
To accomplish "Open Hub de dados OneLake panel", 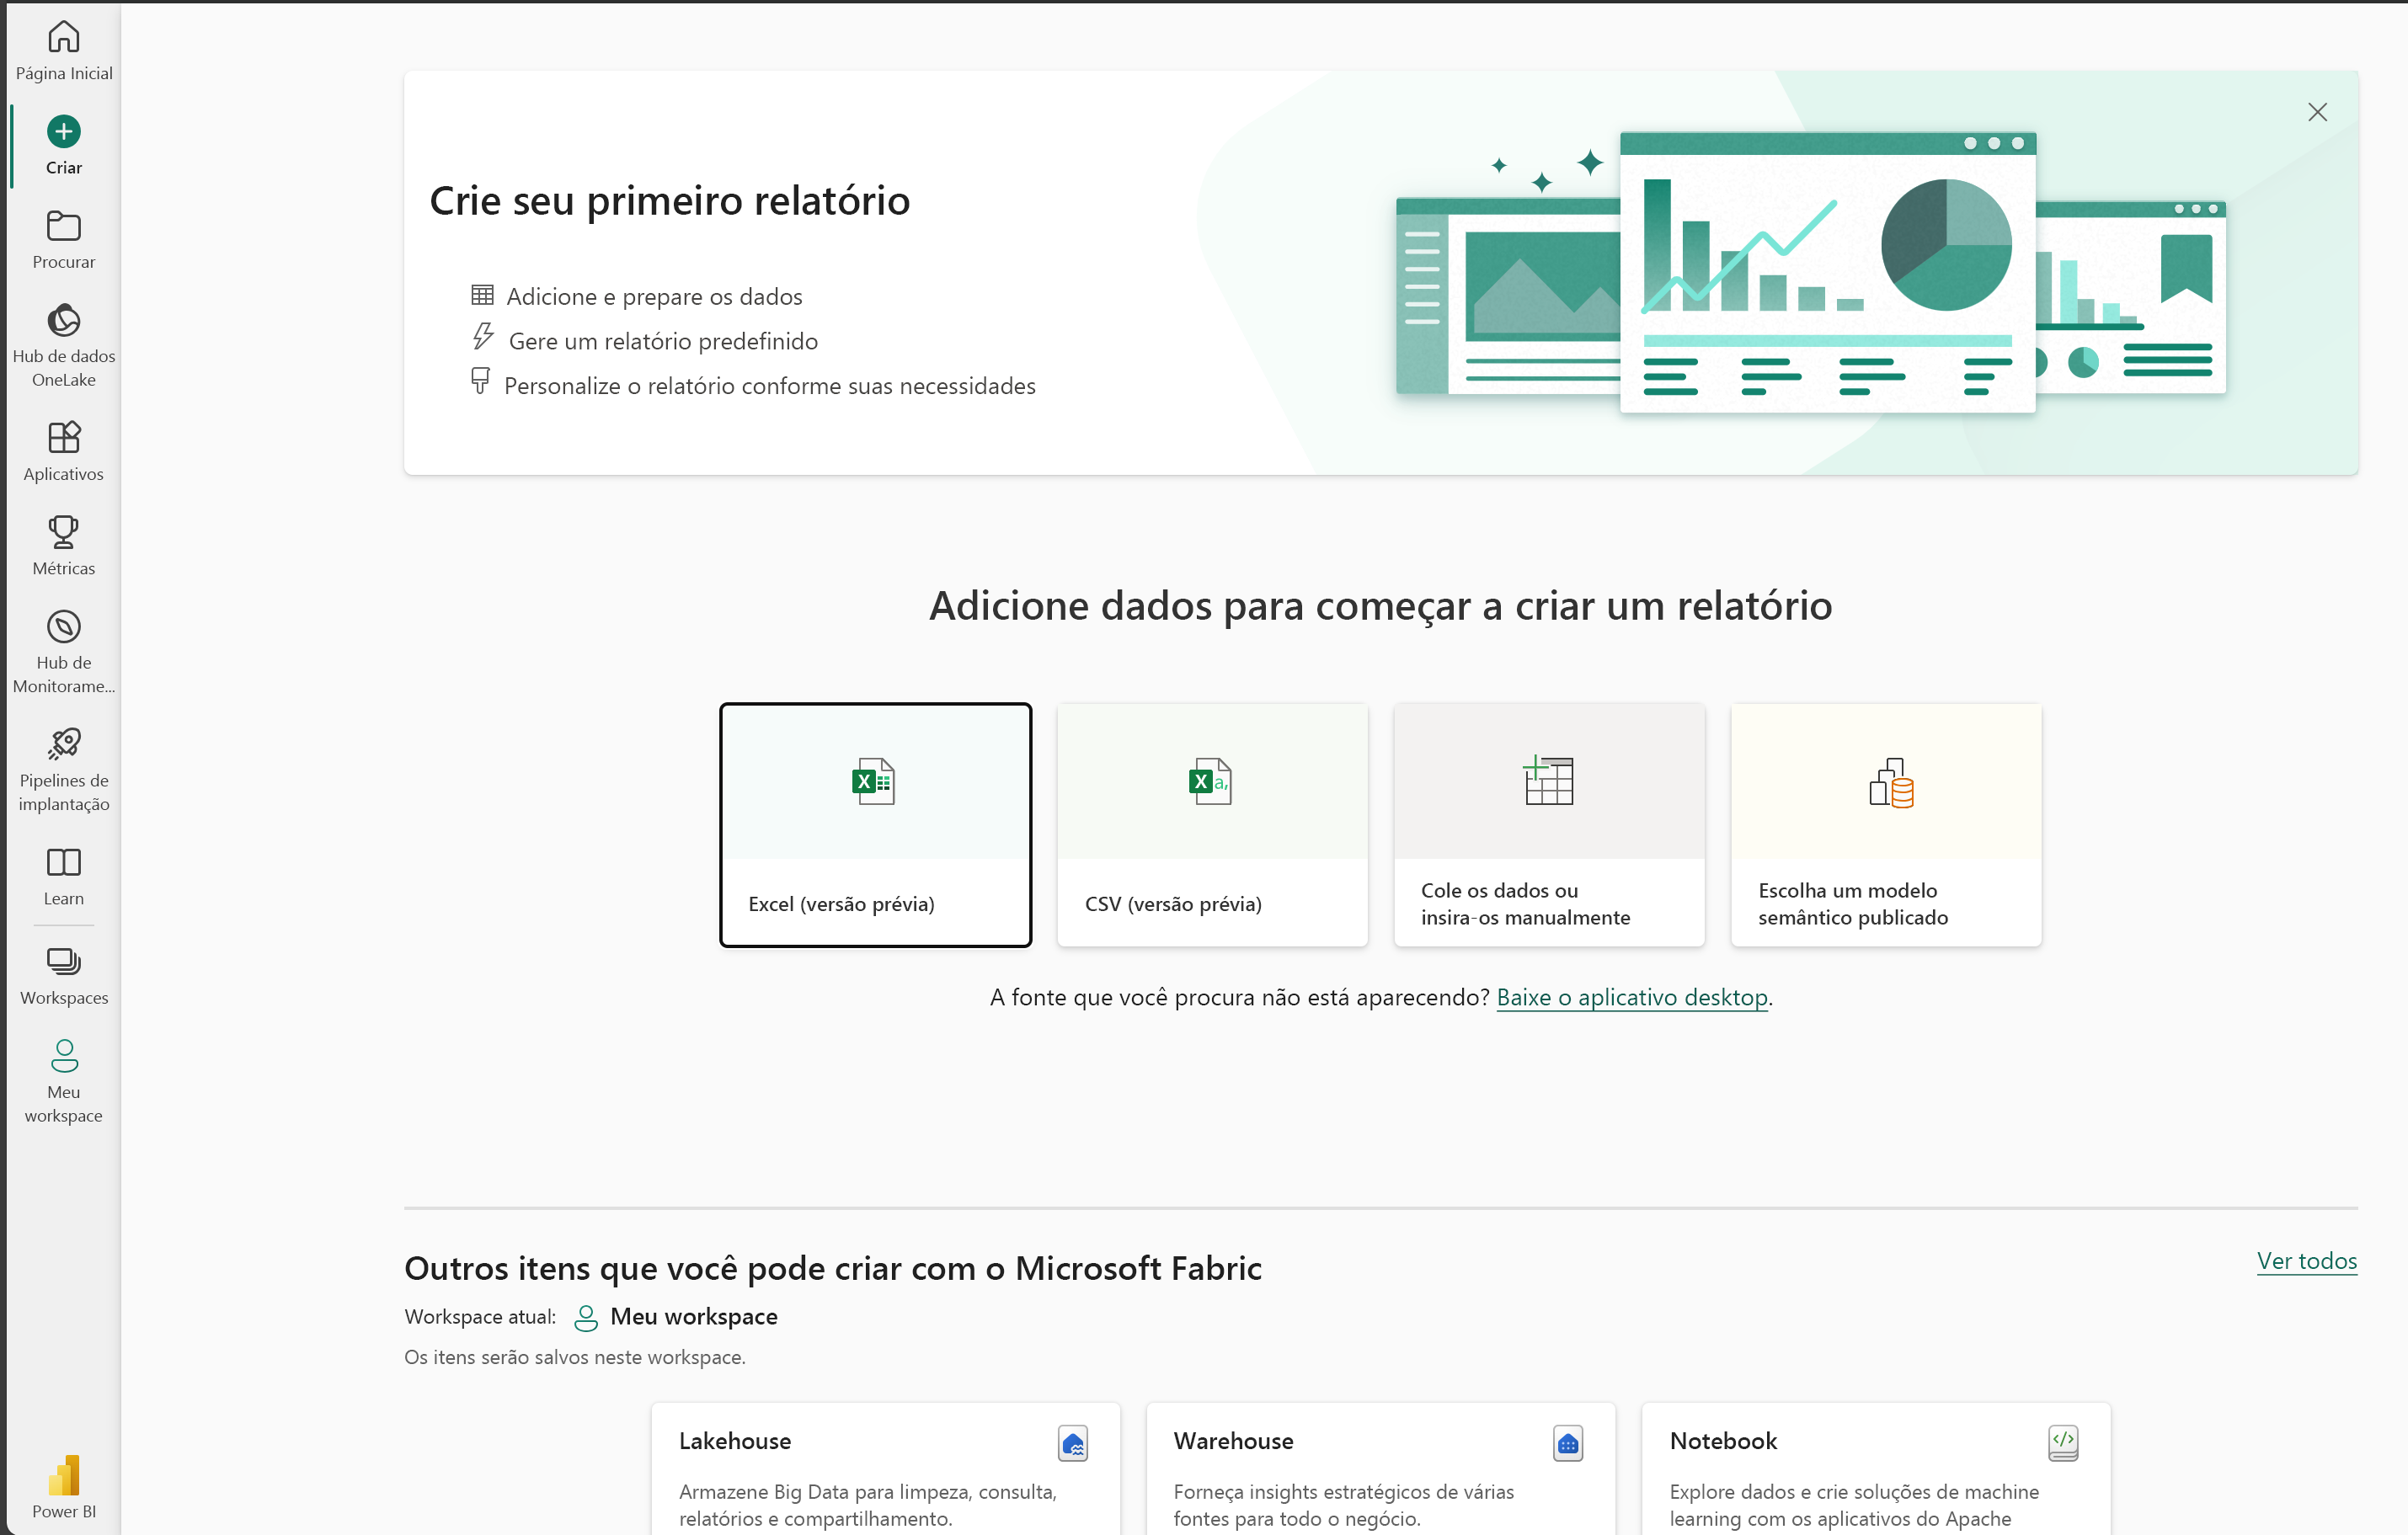I will (65, 344).
